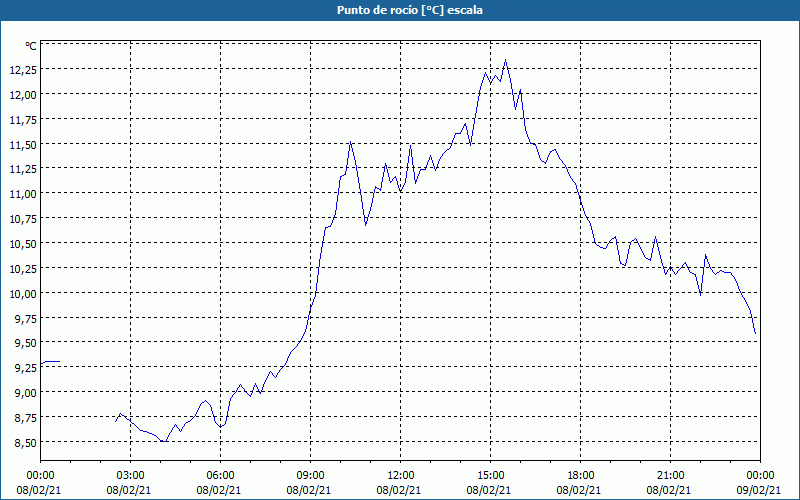Image resolution: width=800 pixels, height=500 pixels.
Task: Click the 10,25 vertical axis label
Action: click(x=23, y=269)
